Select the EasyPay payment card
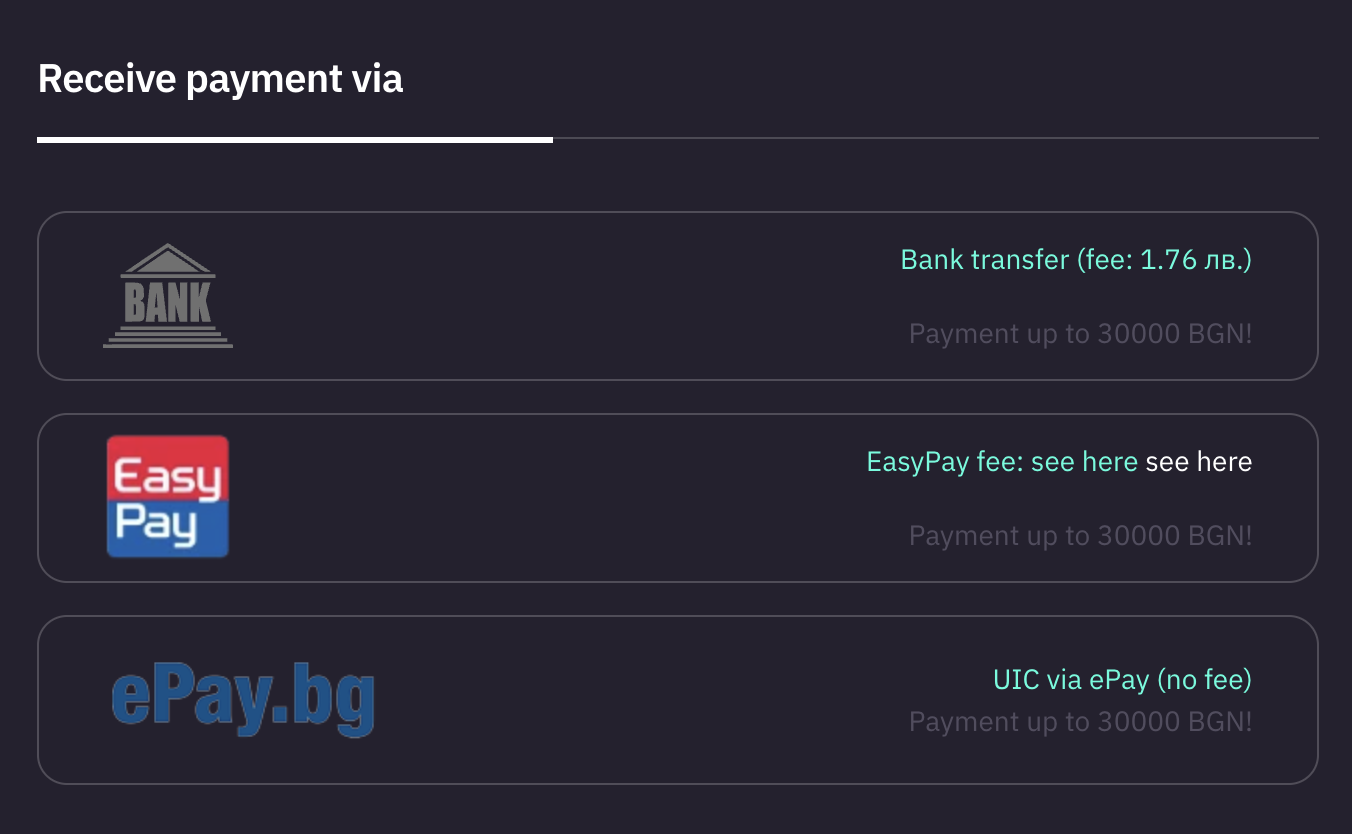 [x=600, y=498]
